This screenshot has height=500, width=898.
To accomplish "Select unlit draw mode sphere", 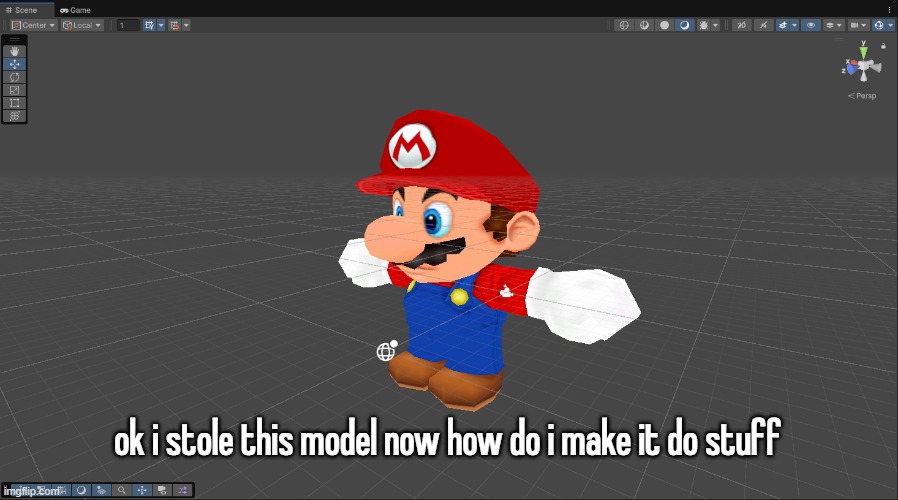I will pyautogui.click(x=664, y=25).
